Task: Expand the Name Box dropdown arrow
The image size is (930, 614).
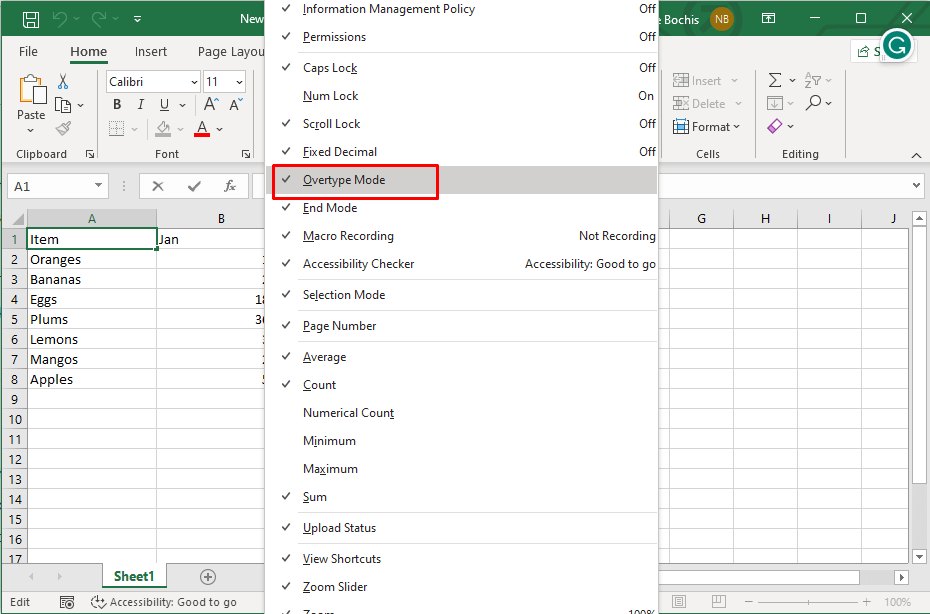Action: 98,186
